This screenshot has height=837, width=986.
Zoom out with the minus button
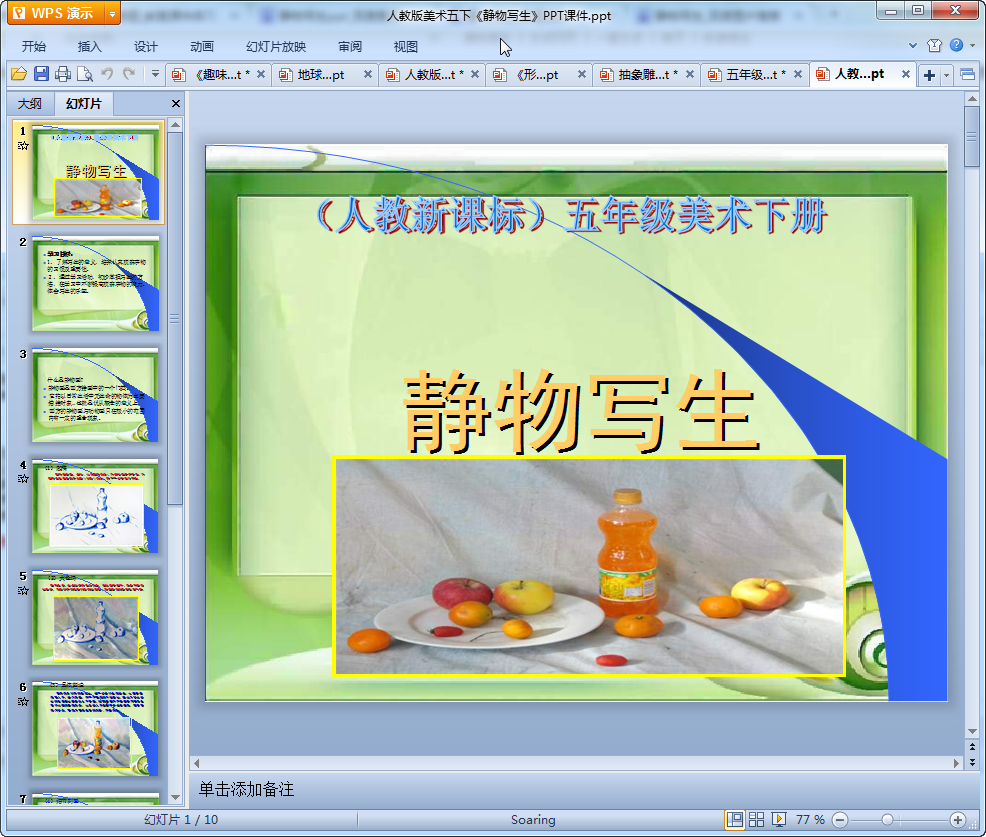(x=840, y=820)
